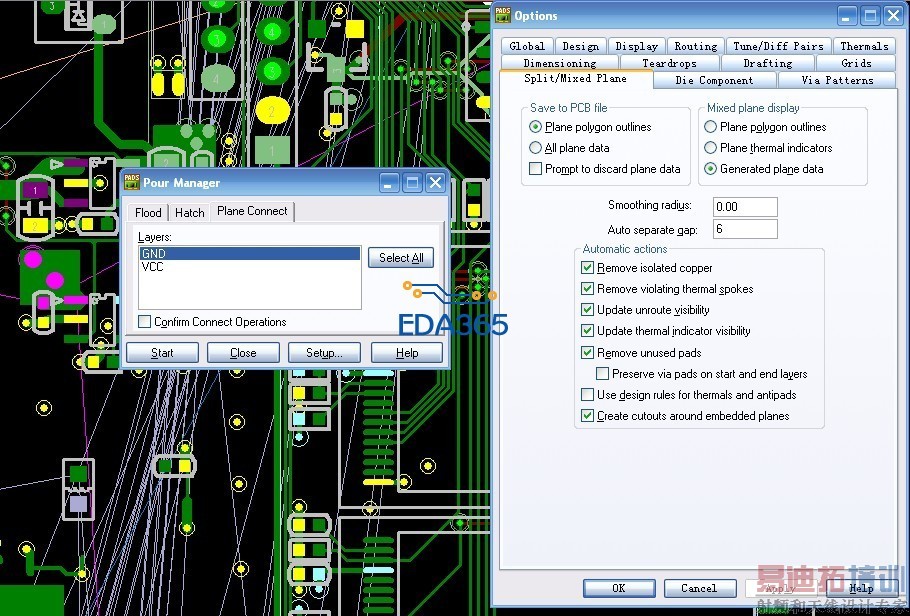Select All plane data radio option
This screenshot has height=616, width=910.
point(536,148)
